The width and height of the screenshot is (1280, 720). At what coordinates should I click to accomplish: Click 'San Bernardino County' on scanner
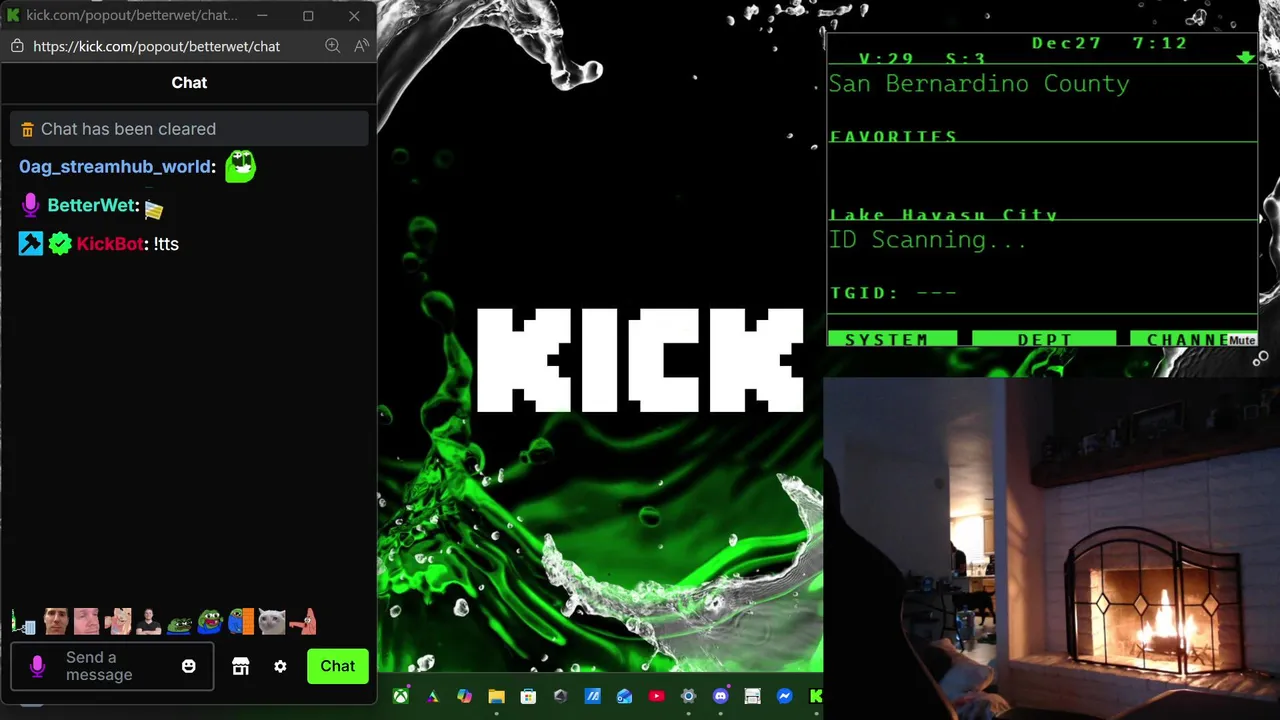click(x=979, y=84)
